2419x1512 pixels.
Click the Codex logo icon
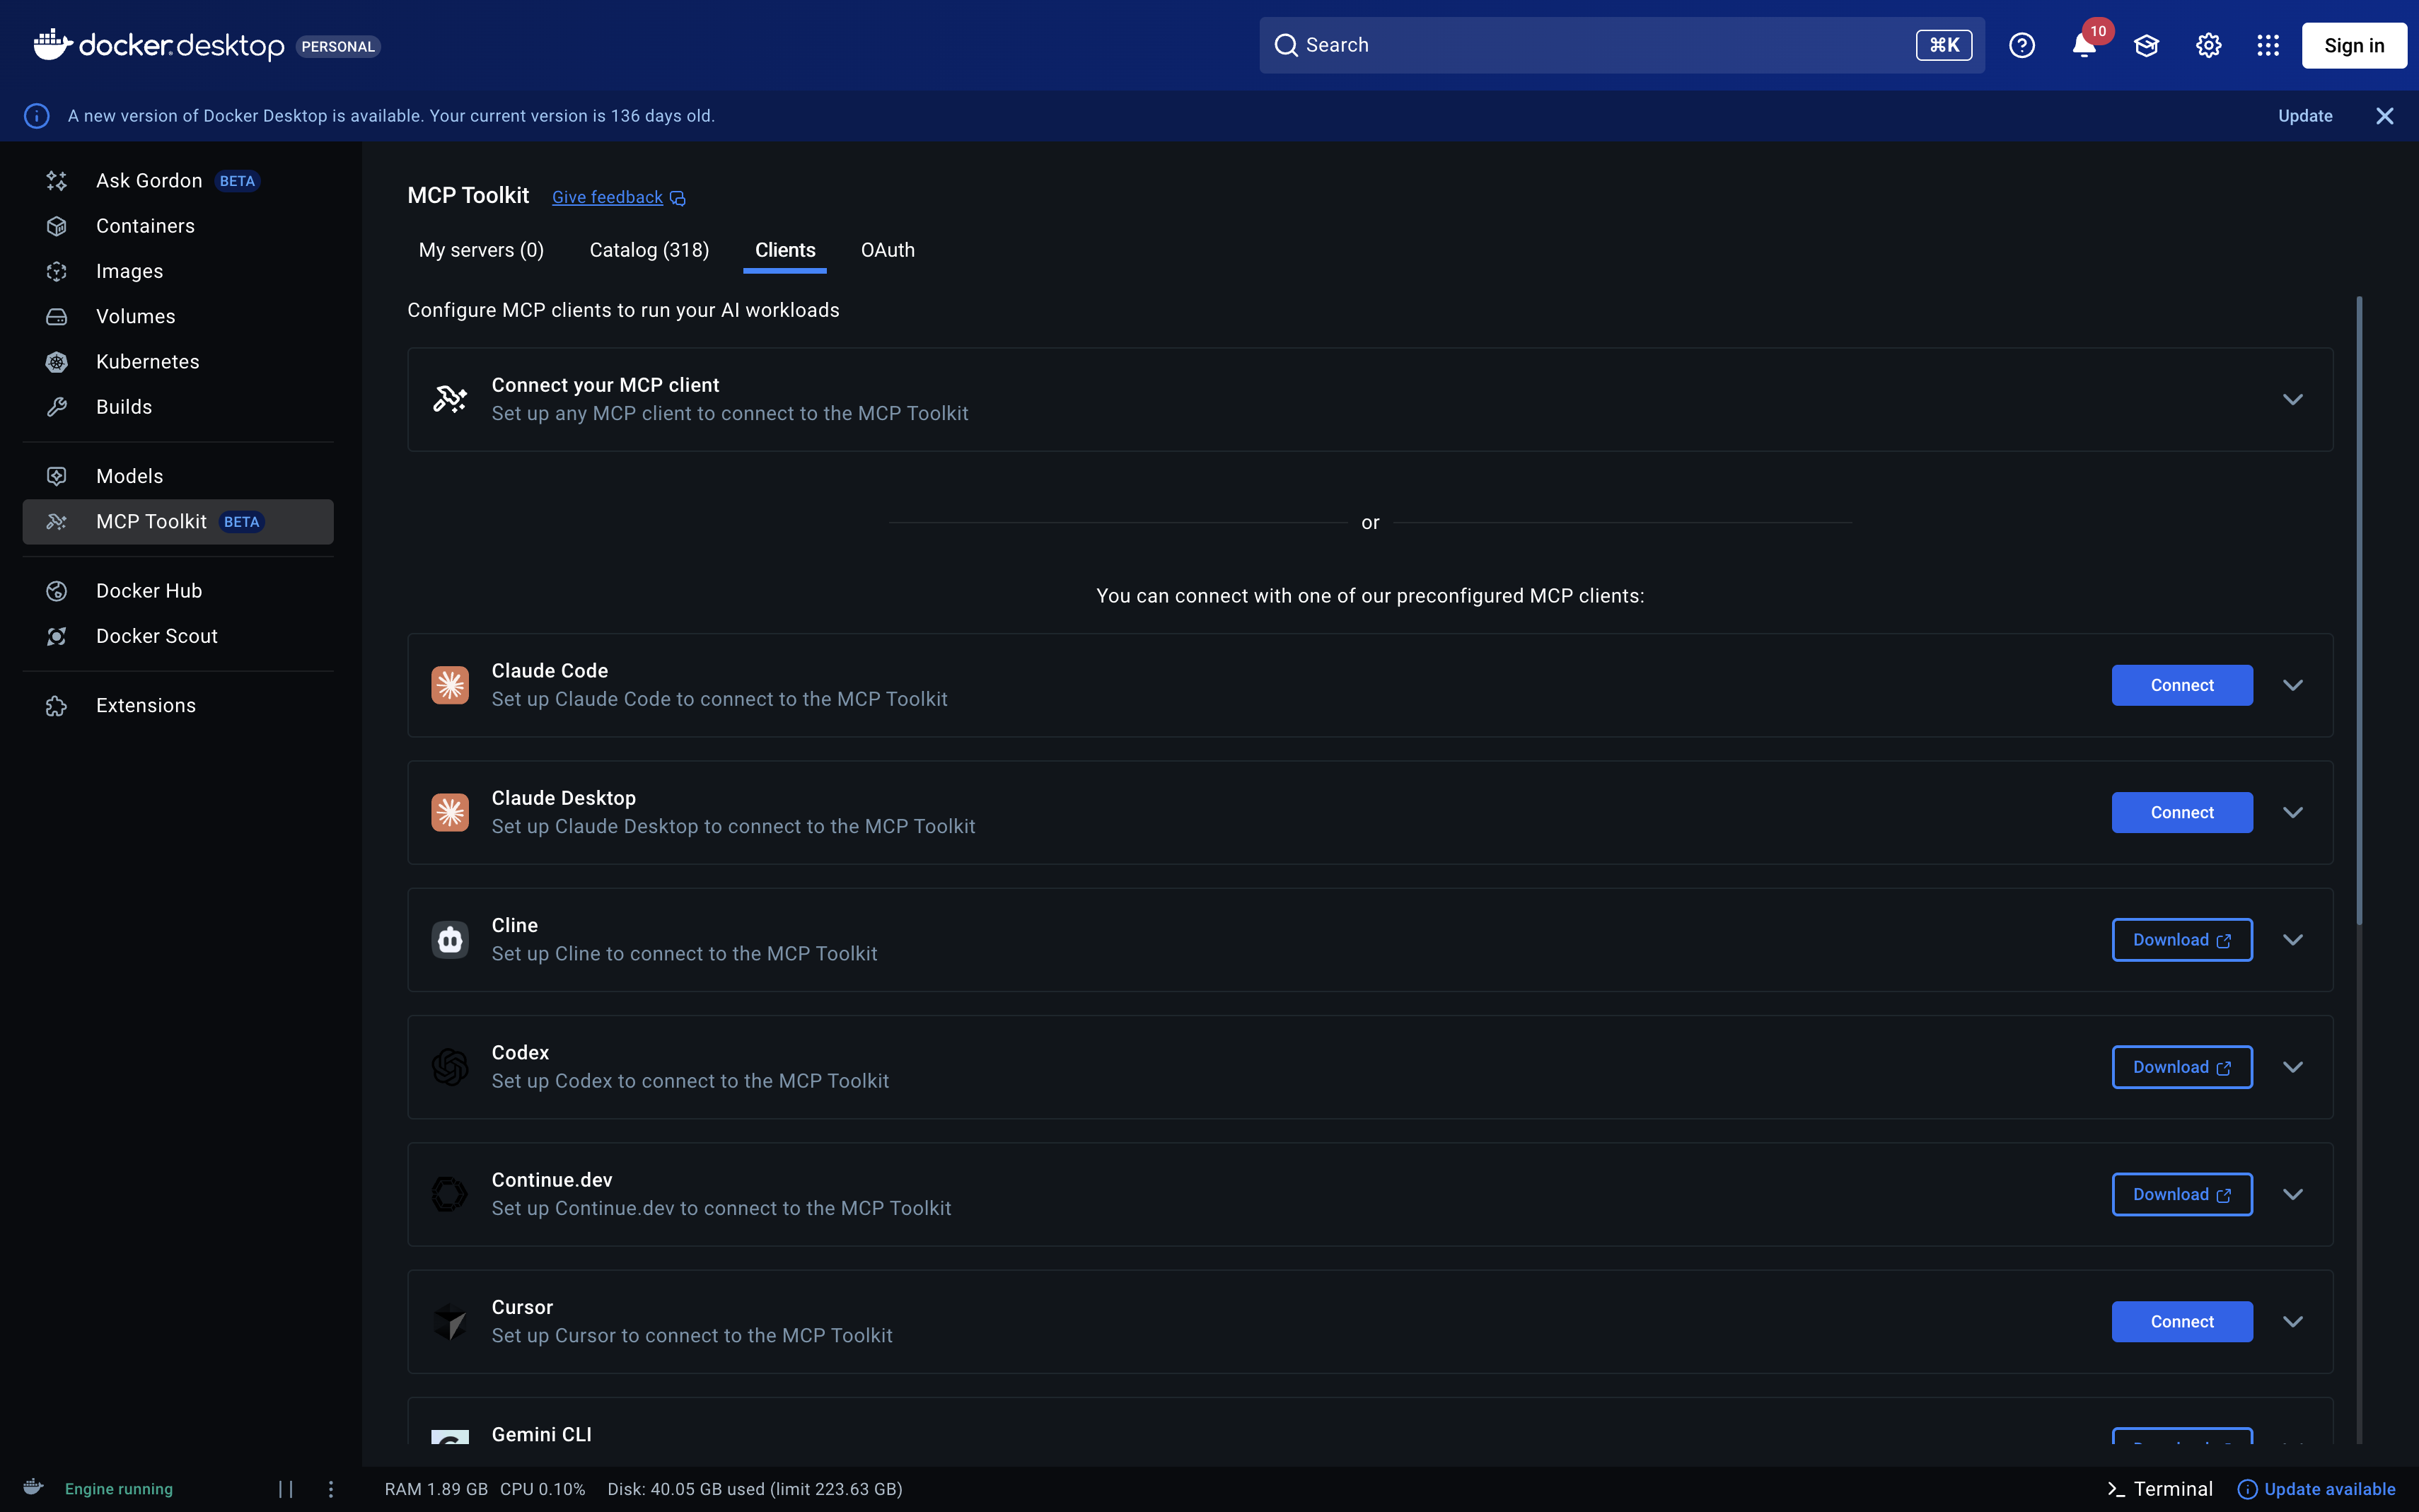pos(450,1067)
